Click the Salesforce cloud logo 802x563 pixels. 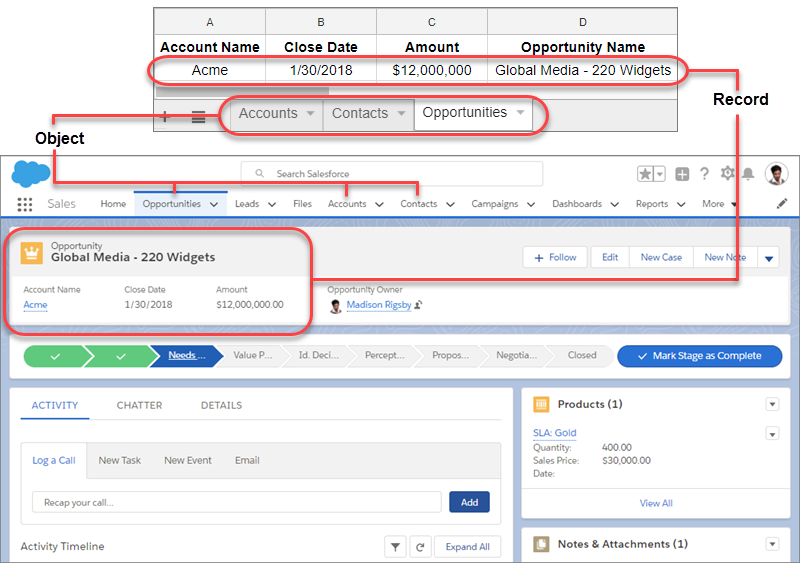[x=31, y=173]
